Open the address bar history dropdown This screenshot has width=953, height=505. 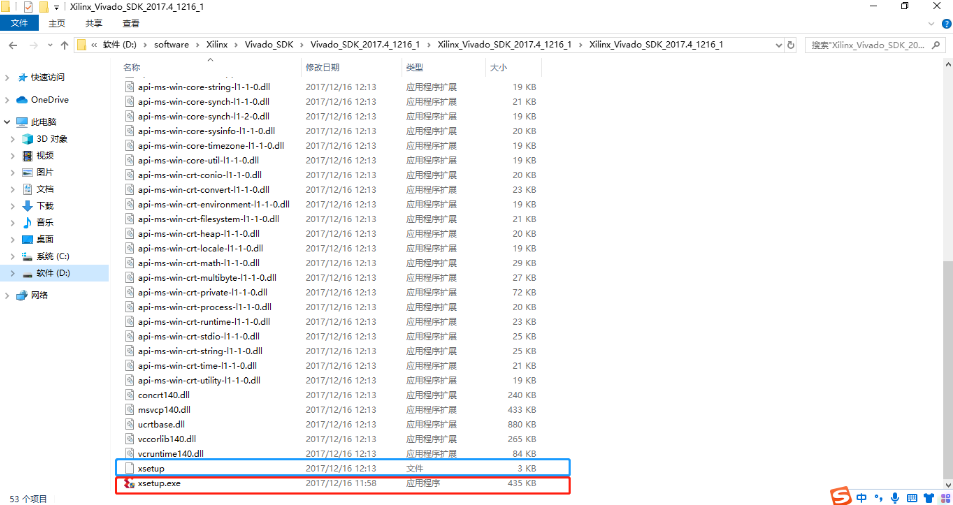pos(779,45)
